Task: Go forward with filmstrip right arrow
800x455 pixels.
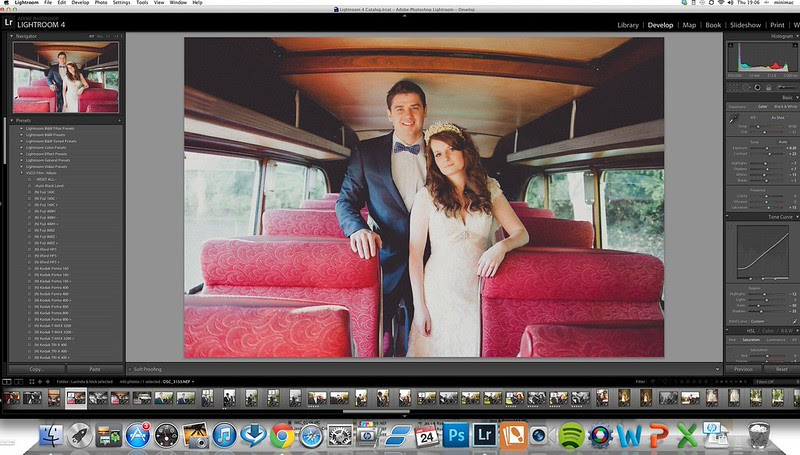Action: point(47,381)
